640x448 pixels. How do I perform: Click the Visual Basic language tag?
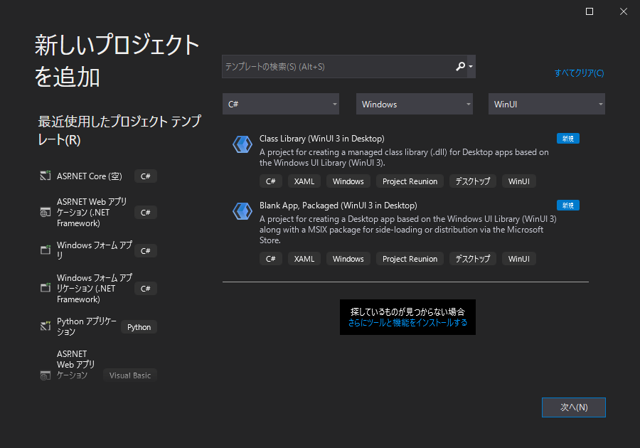tap(130, 375)
